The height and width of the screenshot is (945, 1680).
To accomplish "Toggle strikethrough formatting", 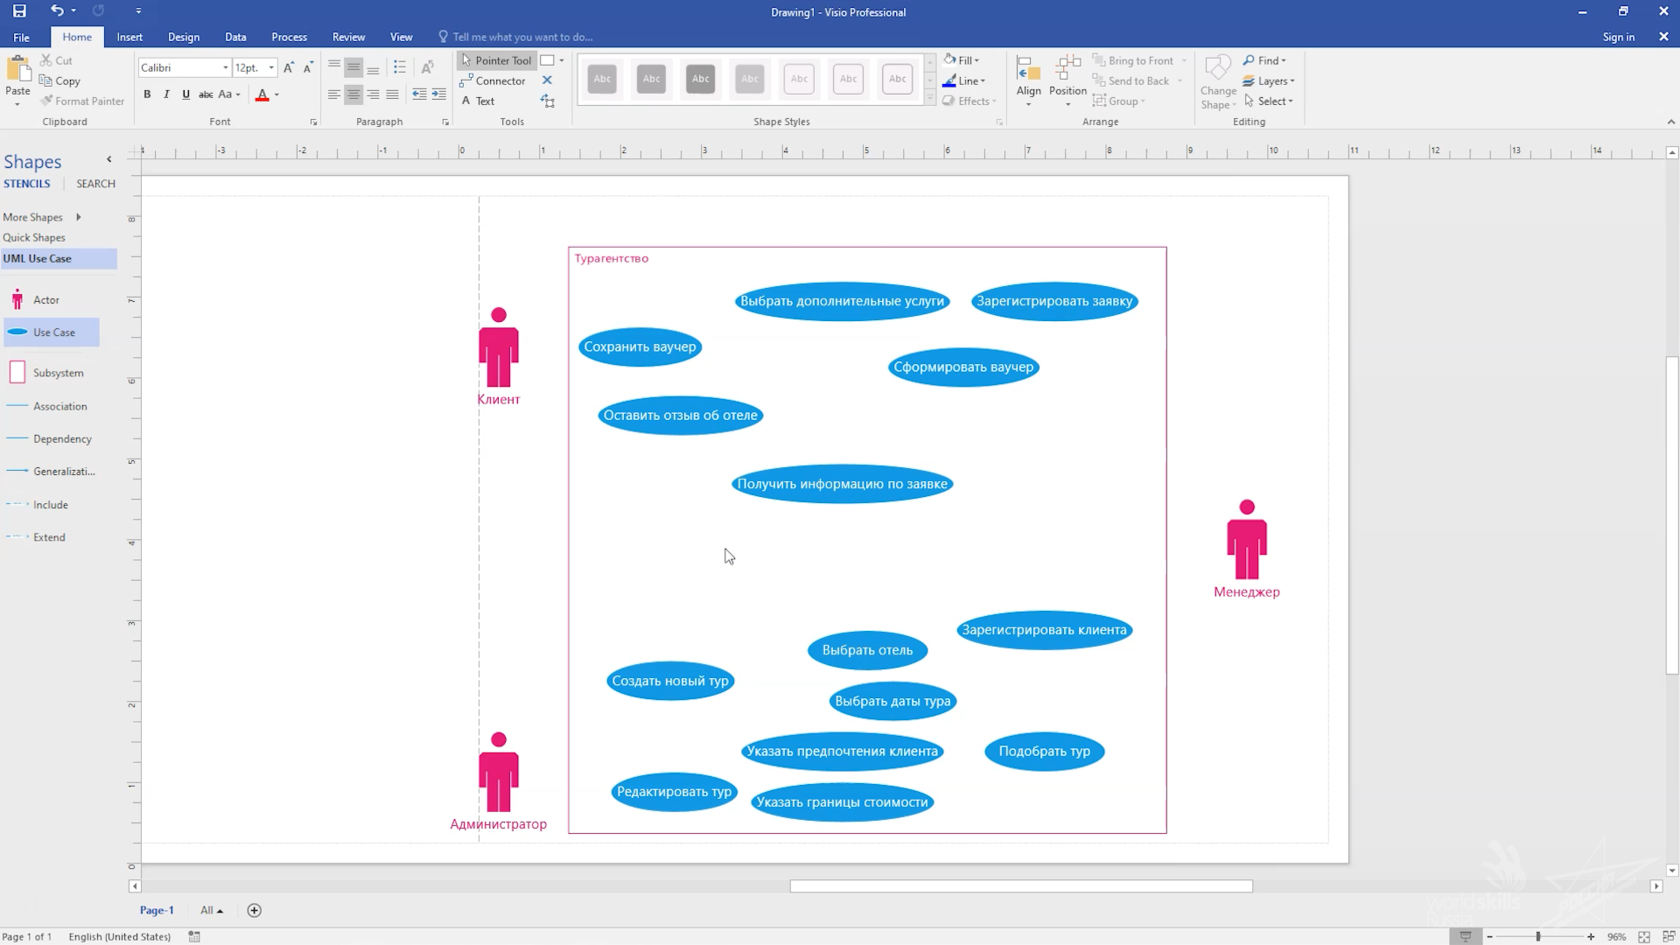I will click(205, 95).
